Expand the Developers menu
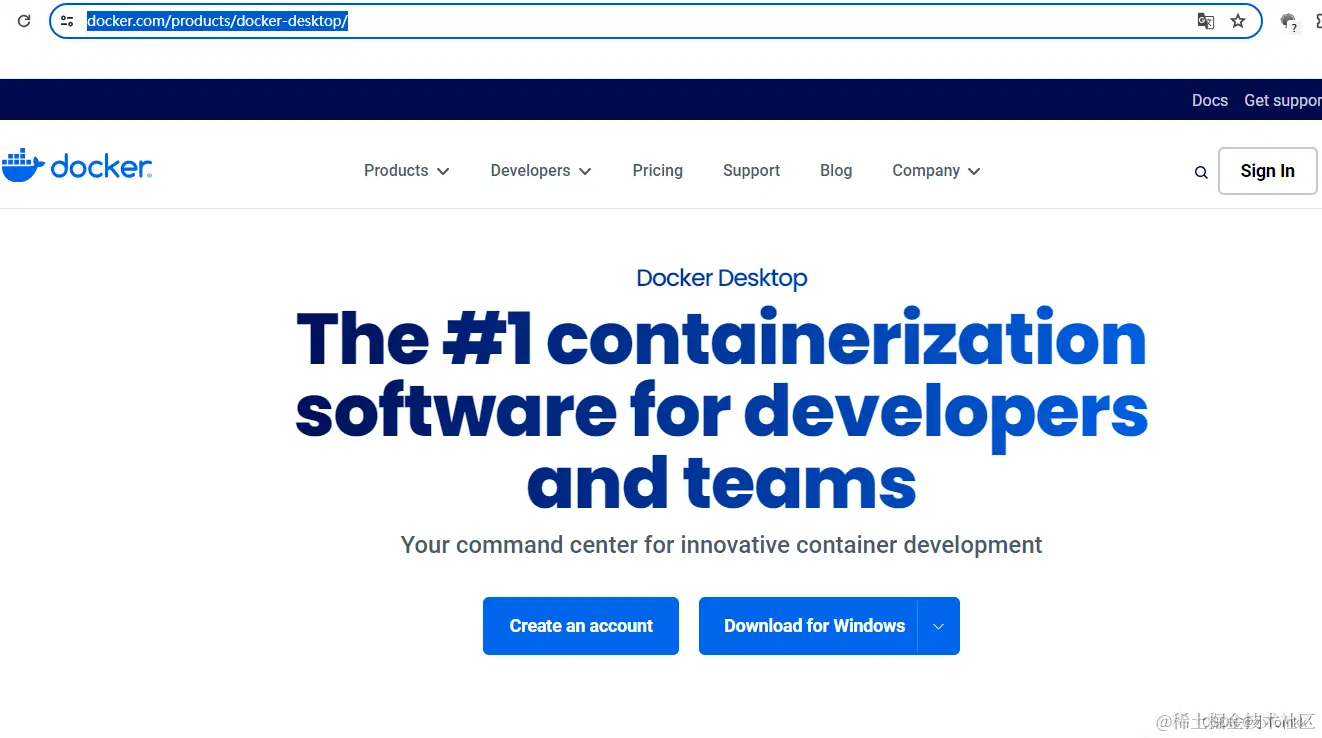 [x=541, y=171]
